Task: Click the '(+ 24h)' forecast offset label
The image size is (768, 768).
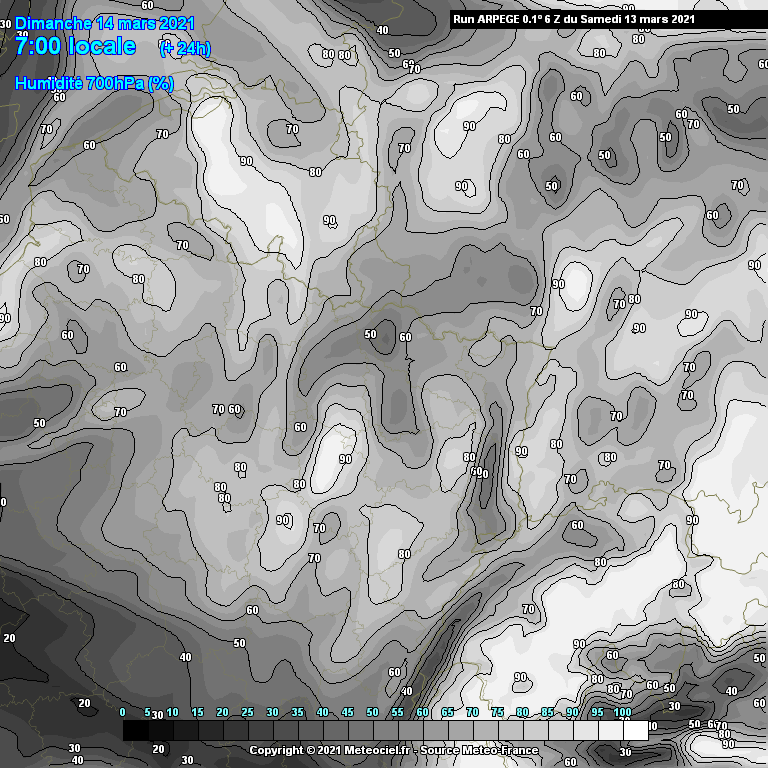Action: 185,48
